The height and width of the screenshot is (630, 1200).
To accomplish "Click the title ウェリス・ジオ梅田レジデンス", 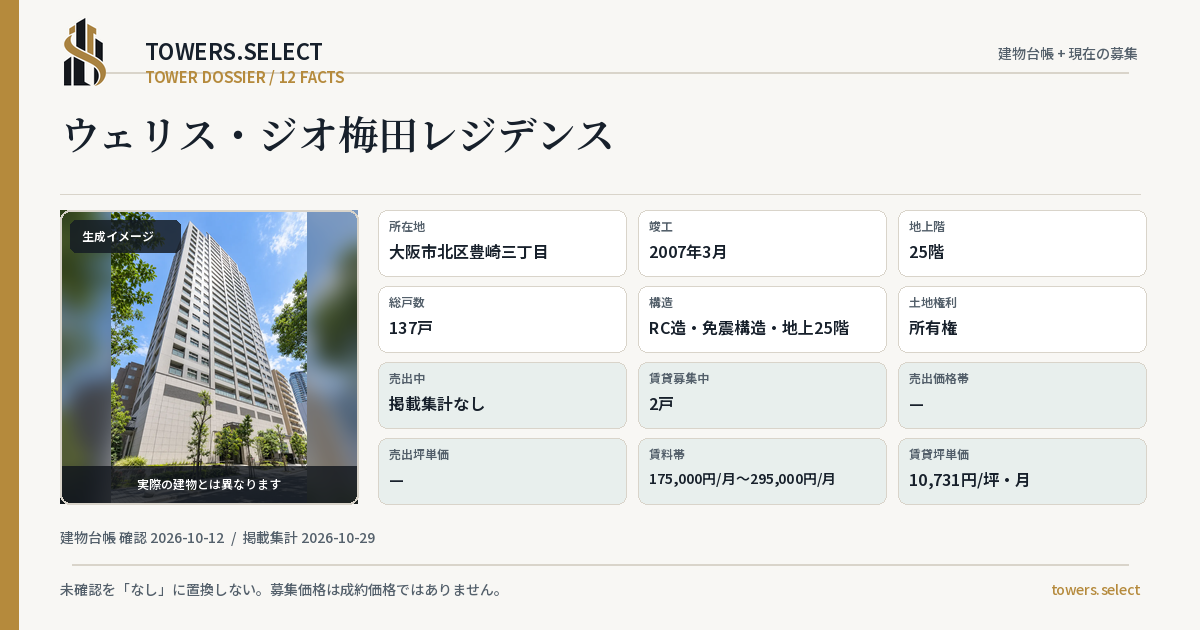I will pyautogui.click(x=338, y=135).
